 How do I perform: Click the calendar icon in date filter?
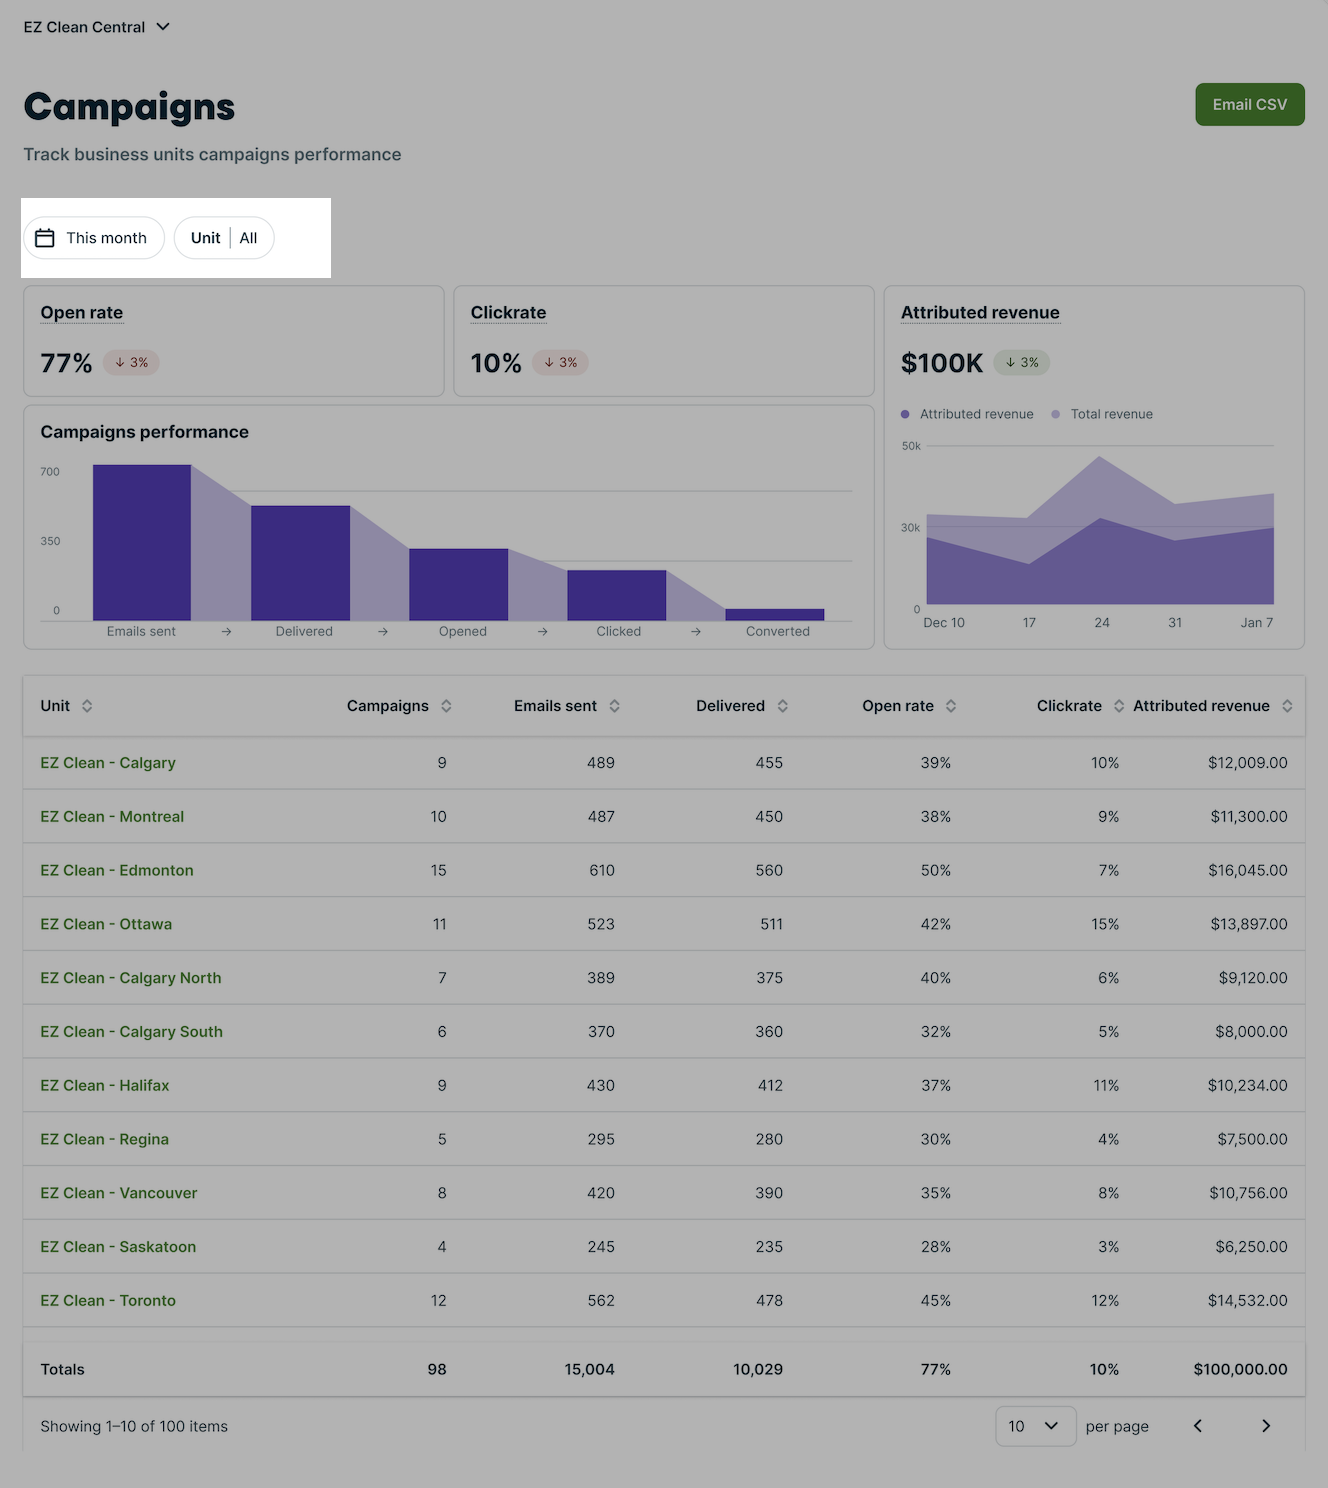[x=45, y=238]
